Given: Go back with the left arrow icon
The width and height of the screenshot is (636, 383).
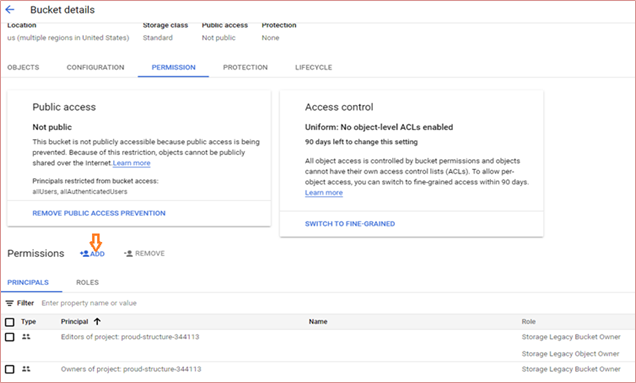Looking at the screenshot, I should [x=10, y=10].
